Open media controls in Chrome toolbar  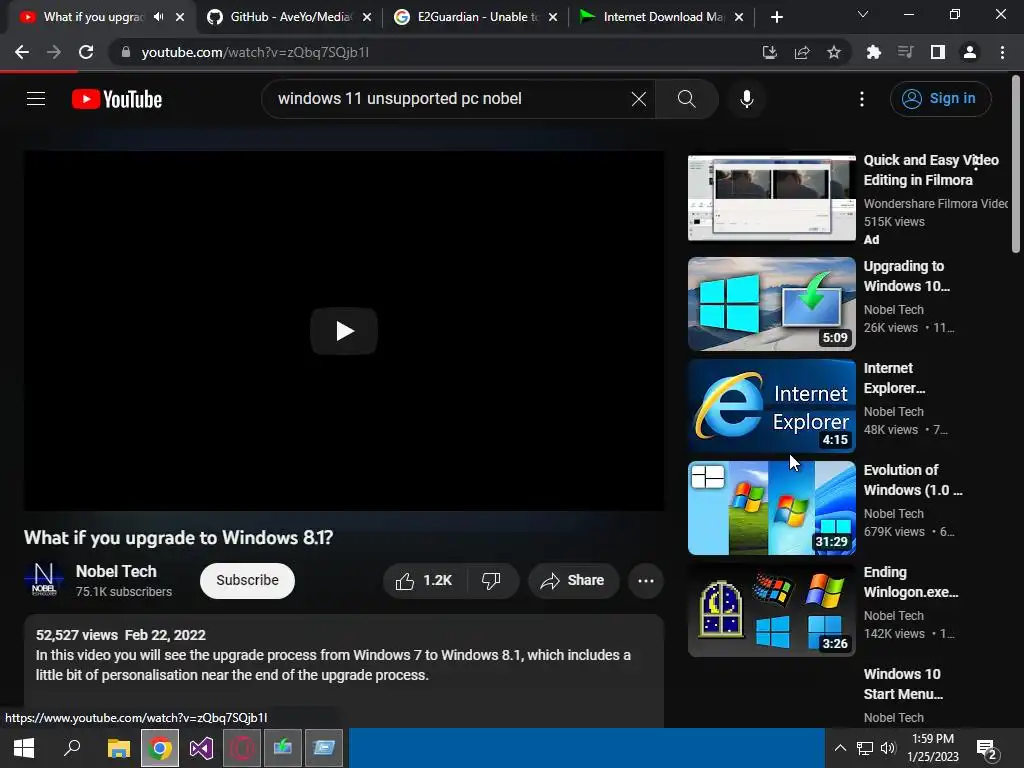[906, 52]
